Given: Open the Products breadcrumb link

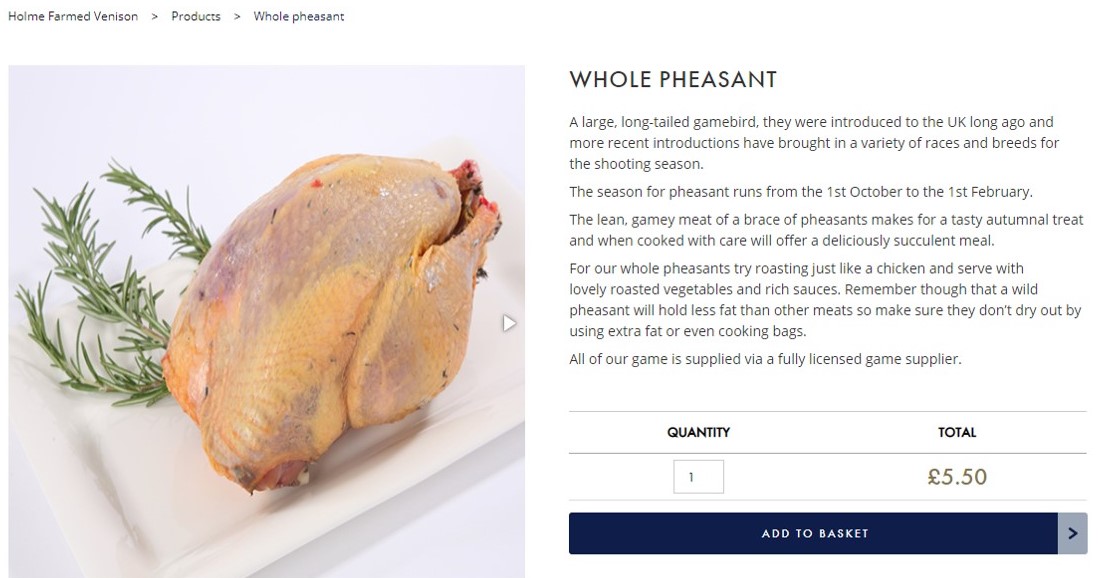Looking at the screenshot, I should click(x=196, y=17).
